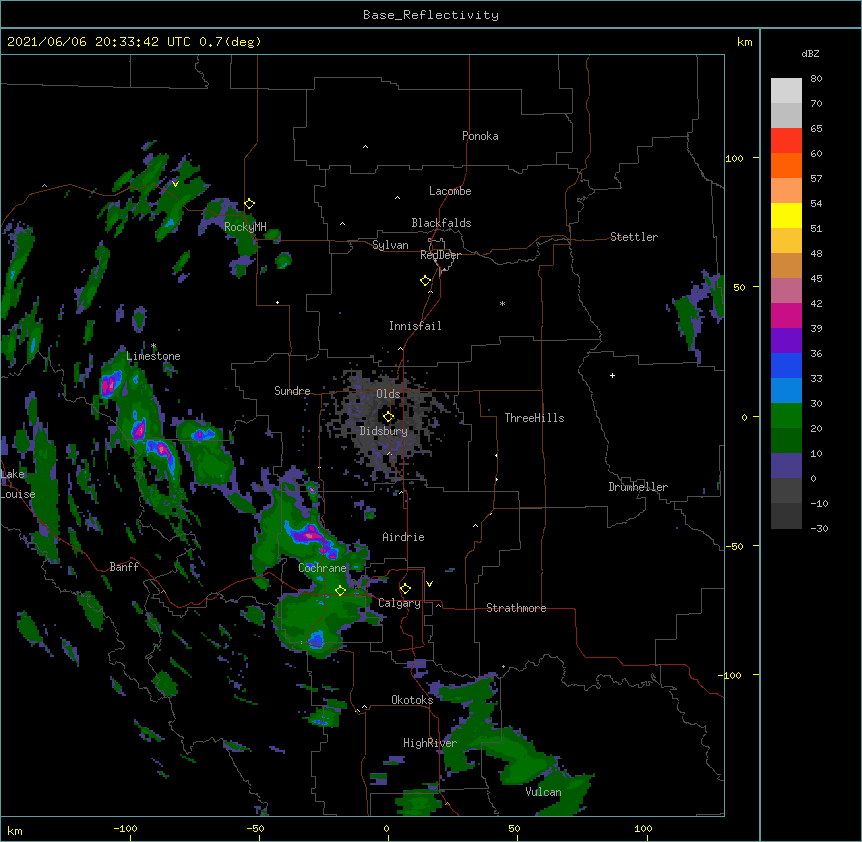
Task: Click the -100 tick on right axis
Action: [x=731, y=675]
